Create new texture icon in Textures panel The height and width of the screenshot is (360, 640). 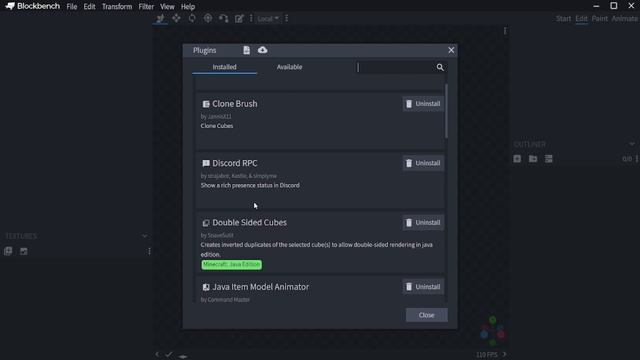coord(24,251)
